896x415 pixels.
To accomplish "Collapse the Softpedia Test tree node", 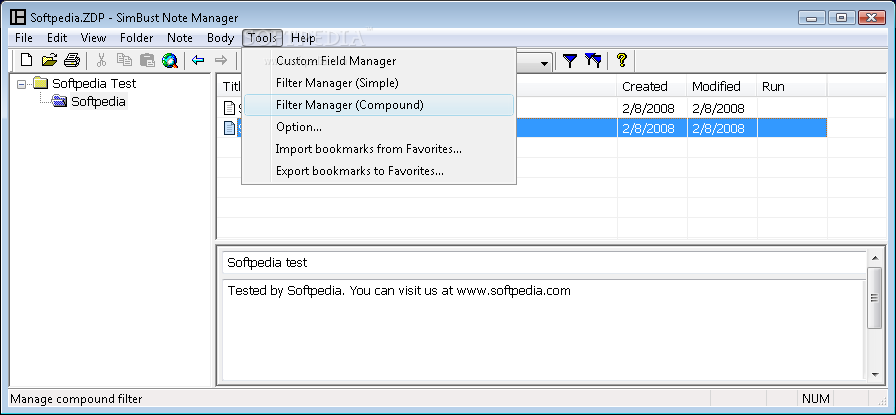I will tap(22, 84).
